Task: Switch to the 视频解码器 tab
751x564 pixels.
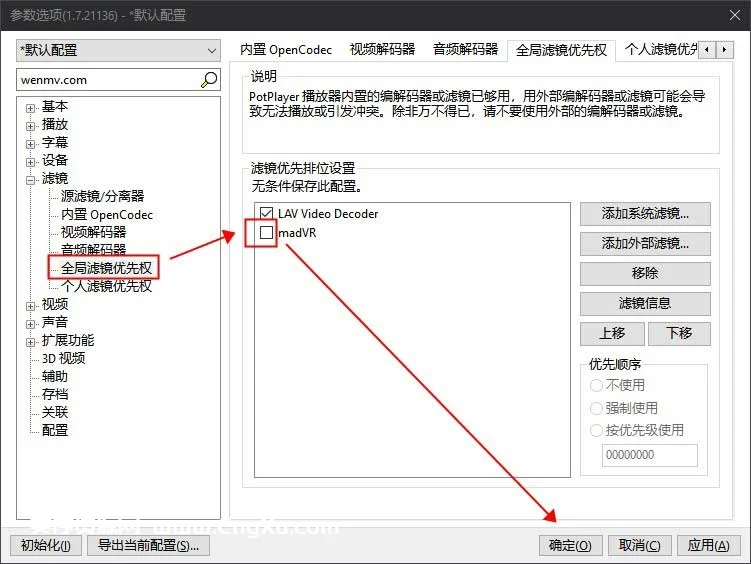Action: (382, 49)
